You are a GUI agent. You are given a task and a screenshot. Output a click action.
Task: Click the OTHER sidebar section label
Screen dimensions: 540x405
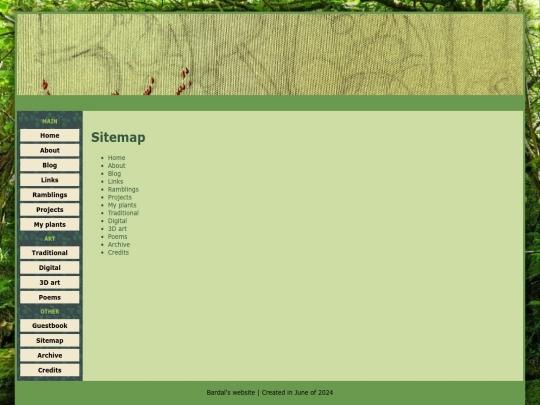click(50, 312)
